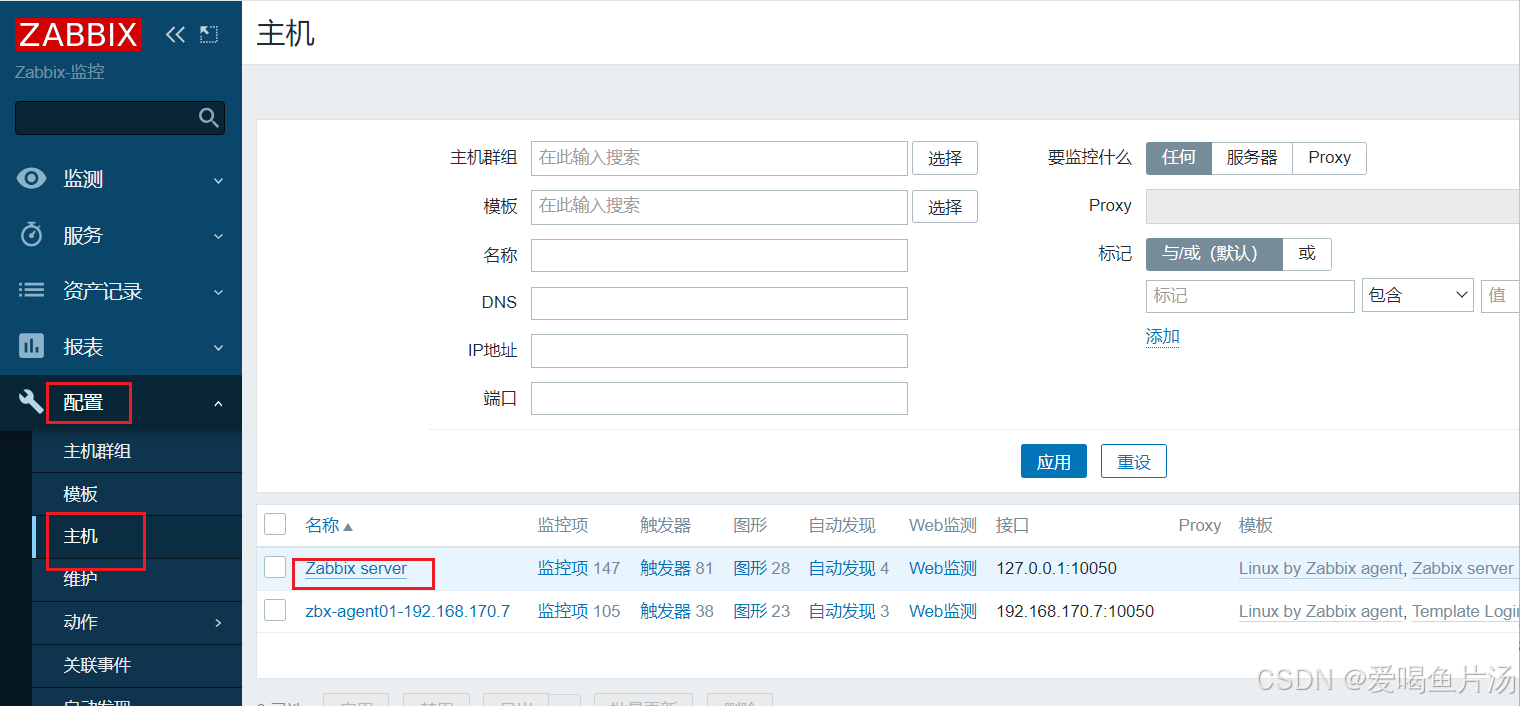Click the sidebar hide toggle icon
Screen dimensions: 1520x706
(x=208, y=35)
